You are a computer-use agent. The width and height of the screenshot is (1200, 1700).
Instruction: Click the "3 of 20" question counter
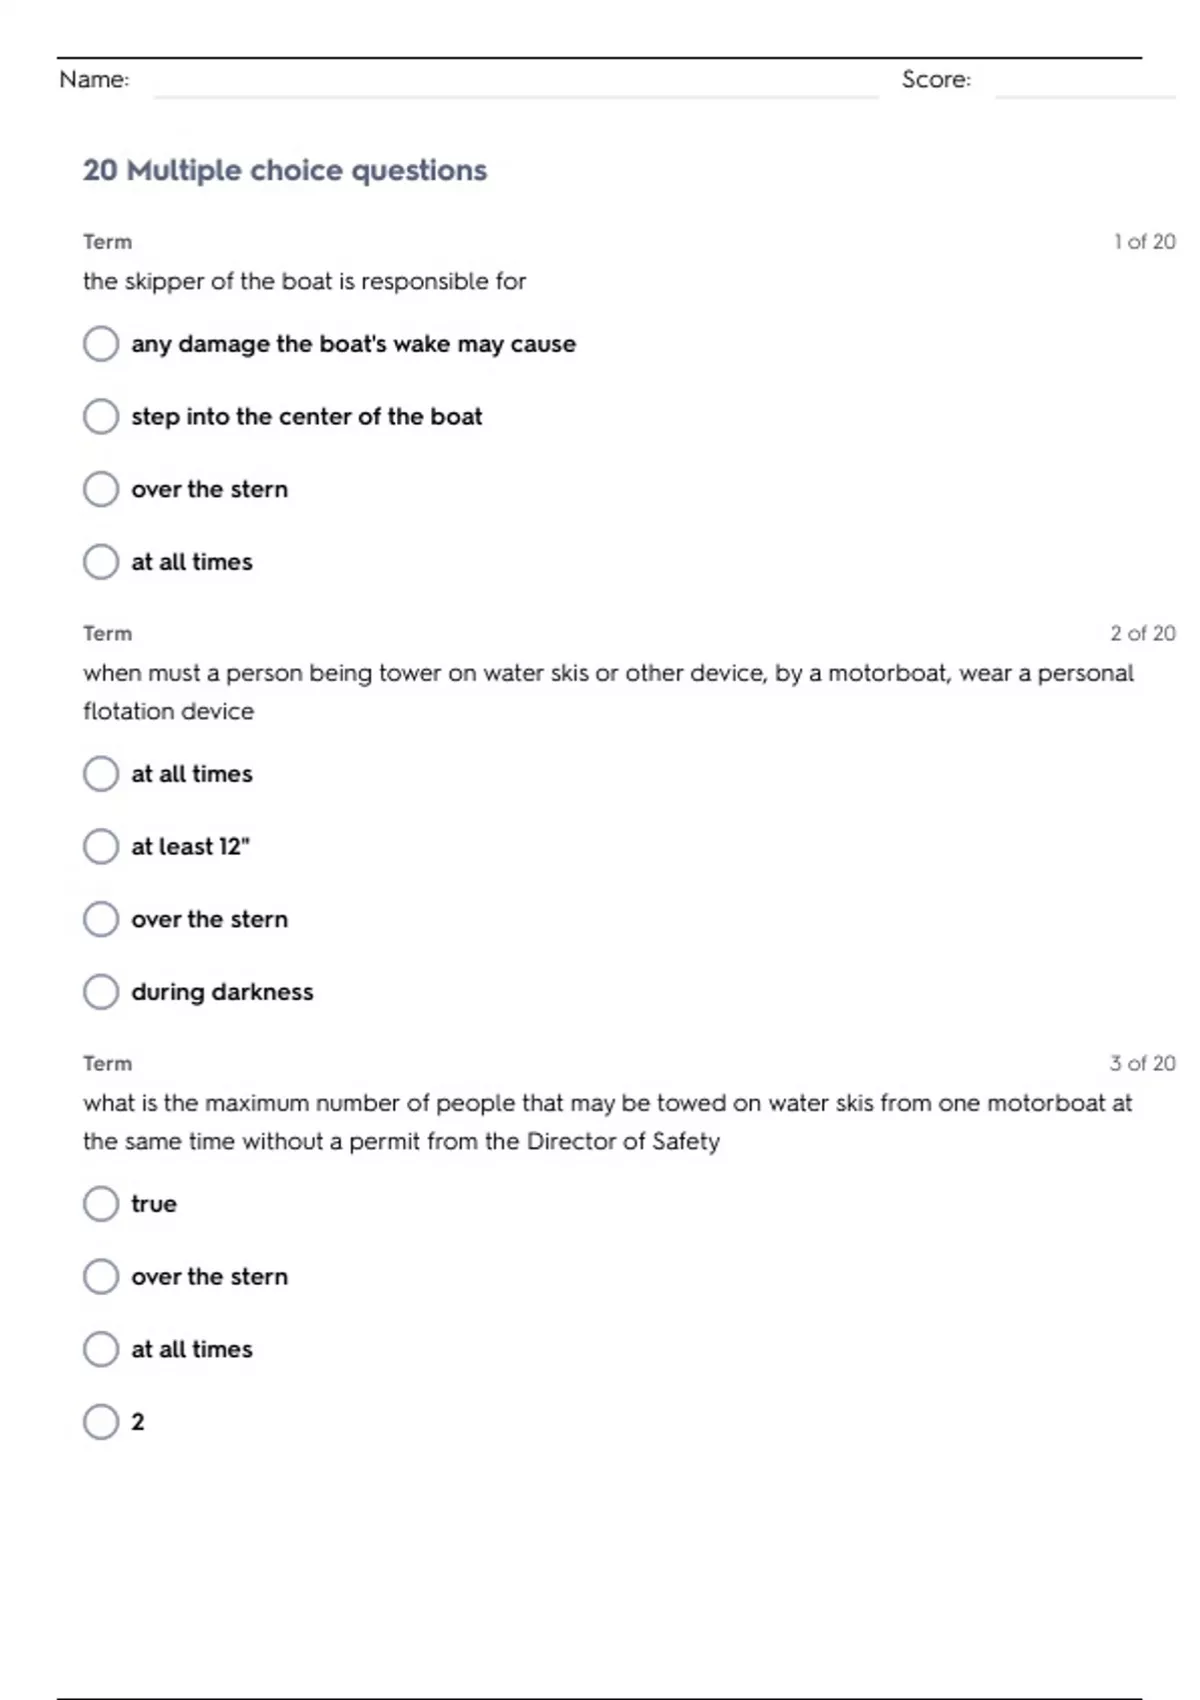coord(1142,1064)
